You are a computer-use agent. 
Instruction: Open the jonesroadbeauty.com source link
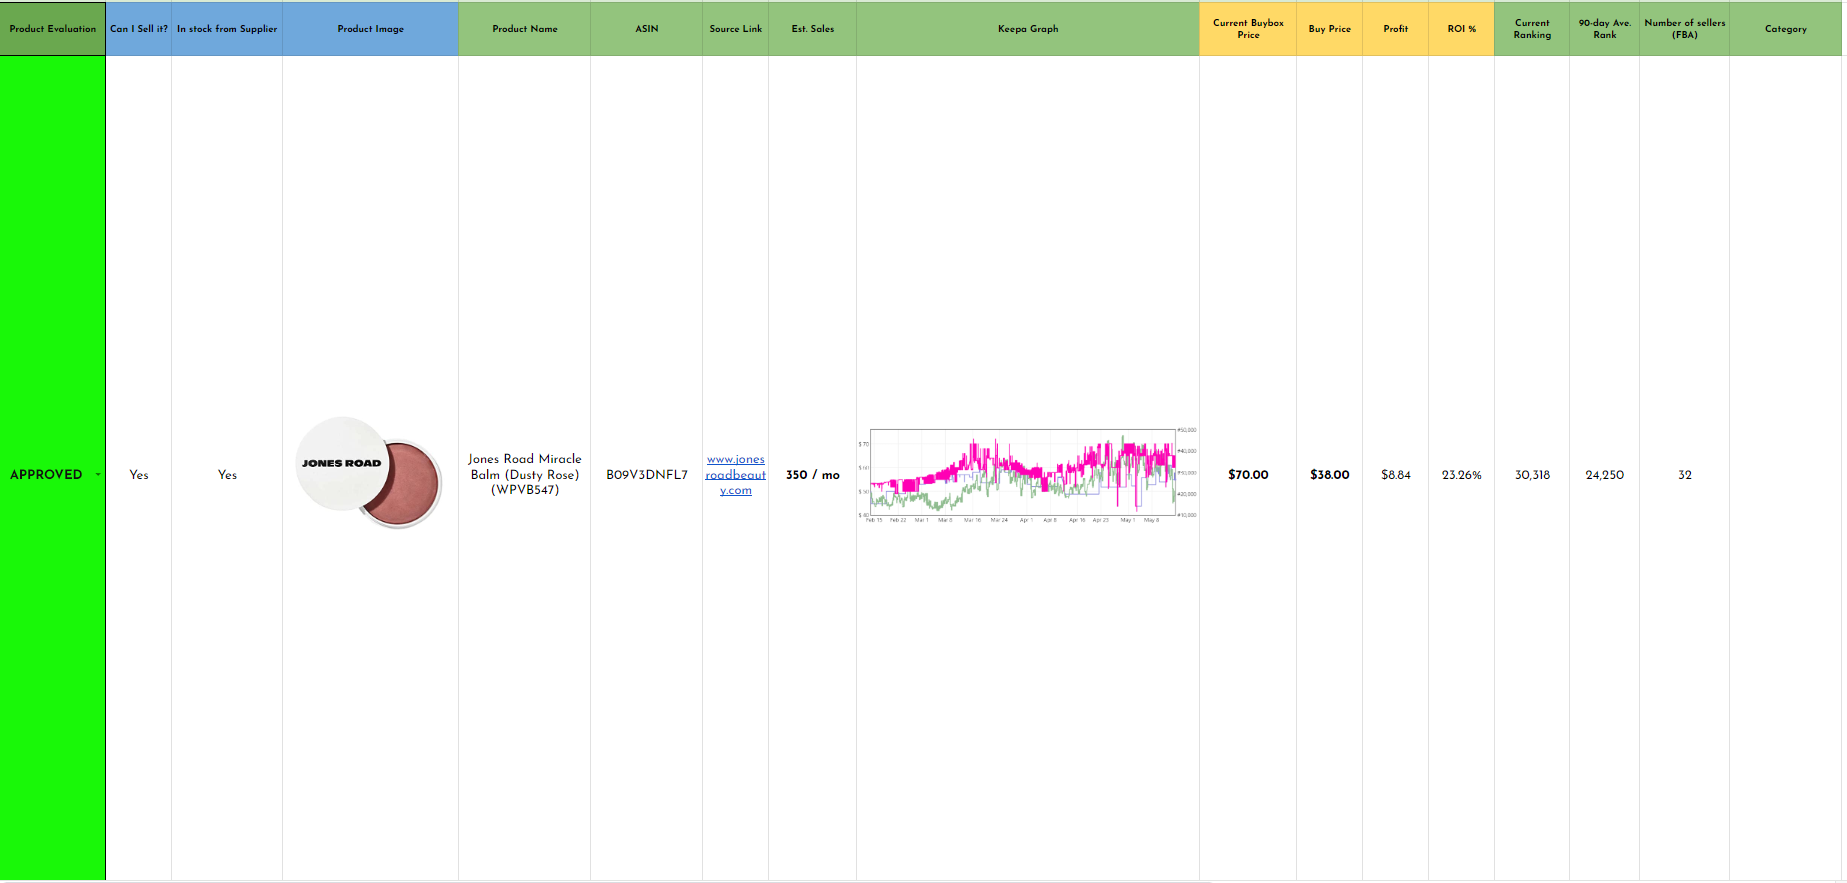pyautogui.click(x=736, y=475)
